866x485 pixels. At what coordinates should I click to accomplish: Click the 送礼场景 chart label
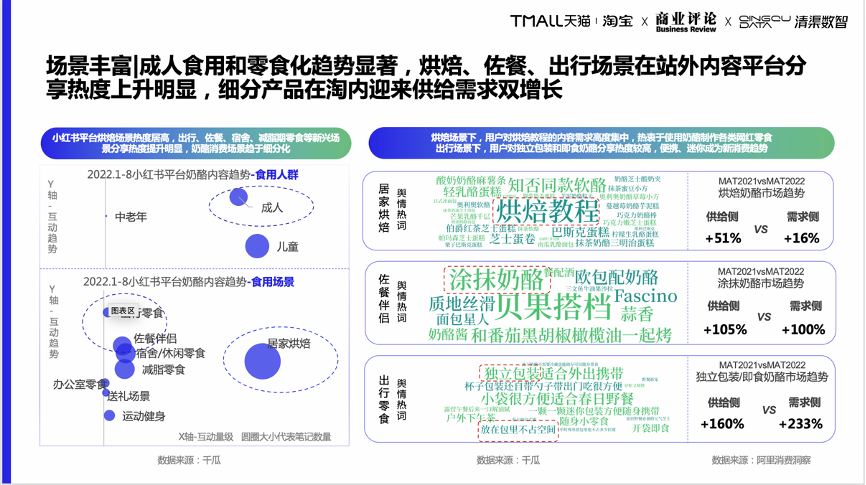129,396
